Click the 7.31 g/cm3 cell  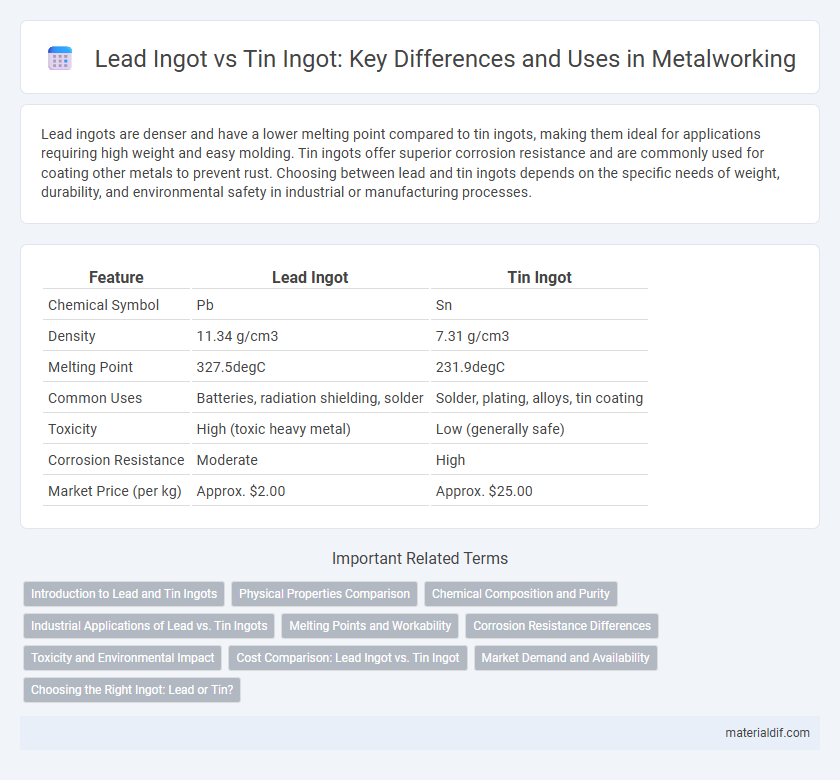click(472, 336)
